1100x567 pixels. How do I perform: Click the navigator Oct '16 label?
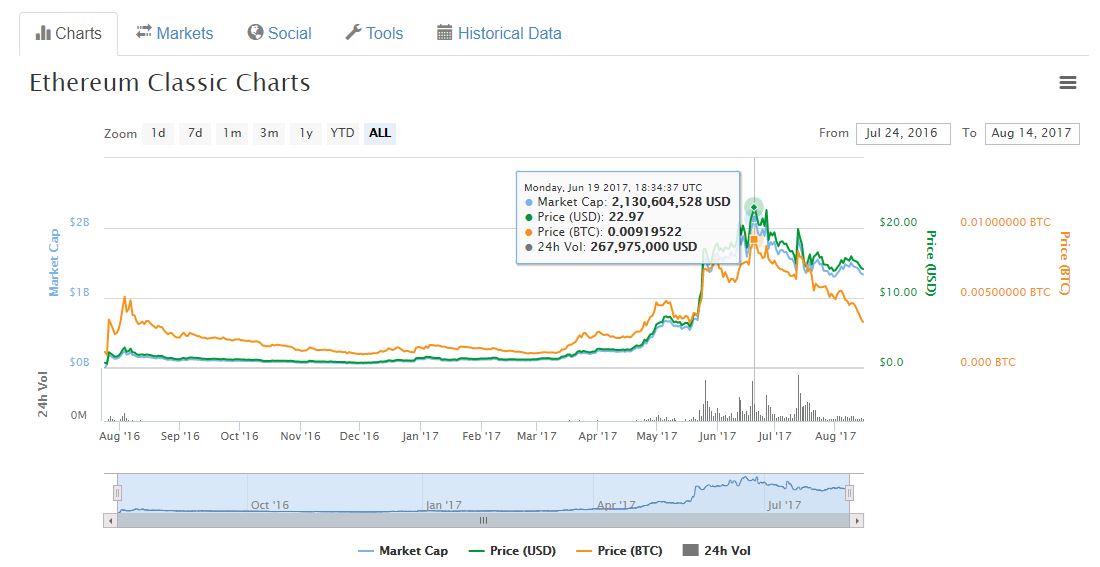tap(270, 505)
